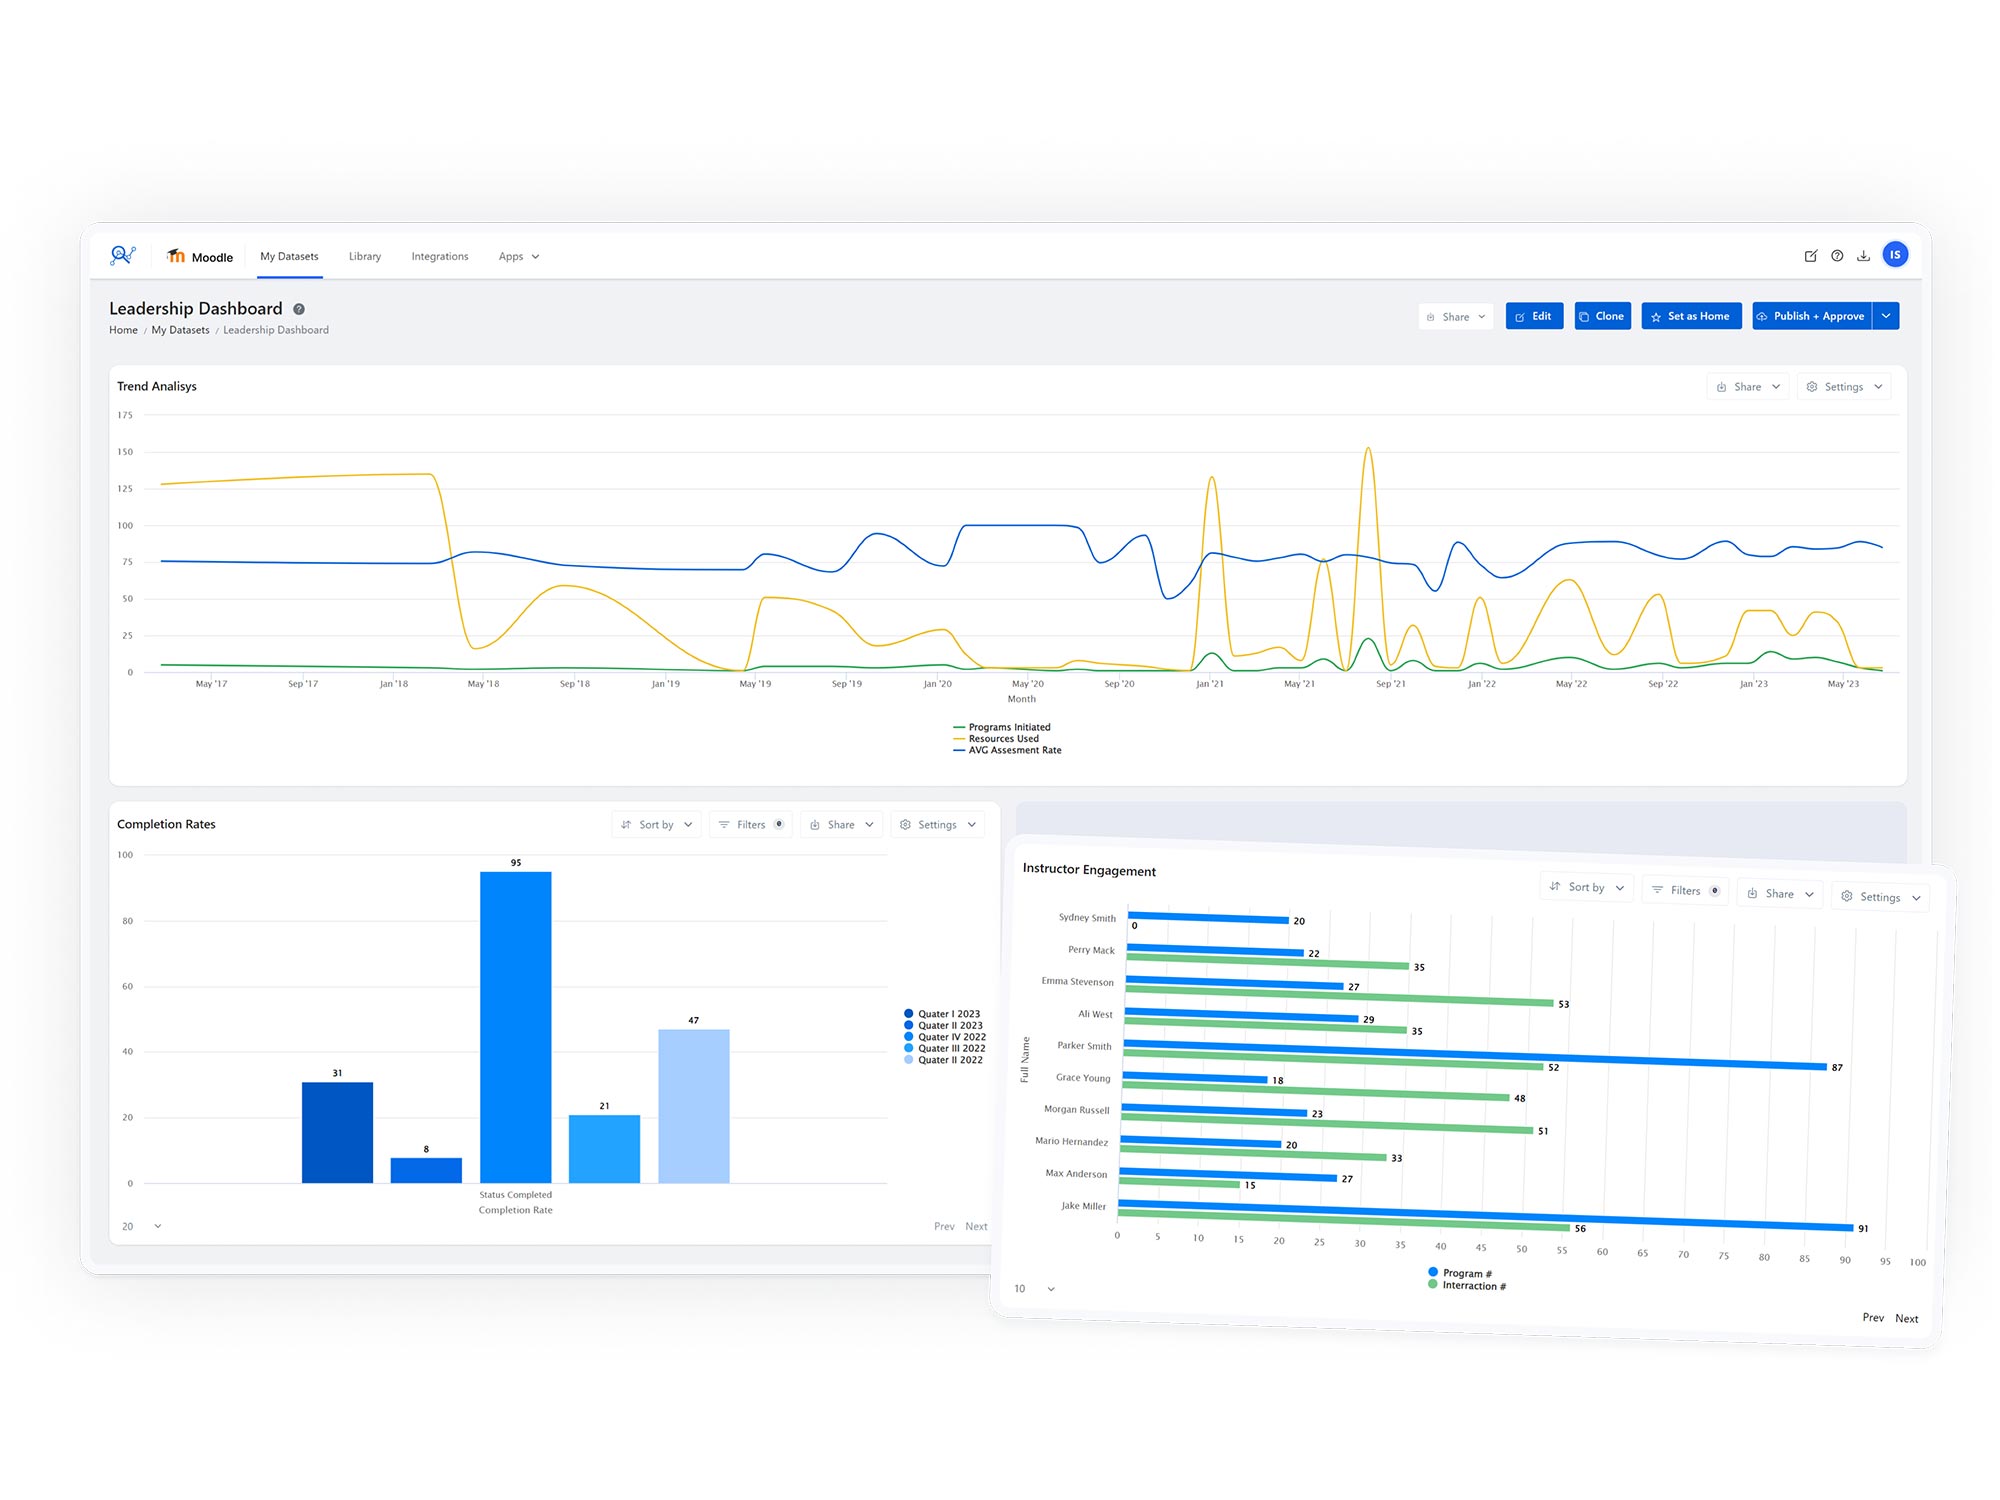Click the Moodle logo icon
Screen dimensions: 2000x1500
coord(176,256)
